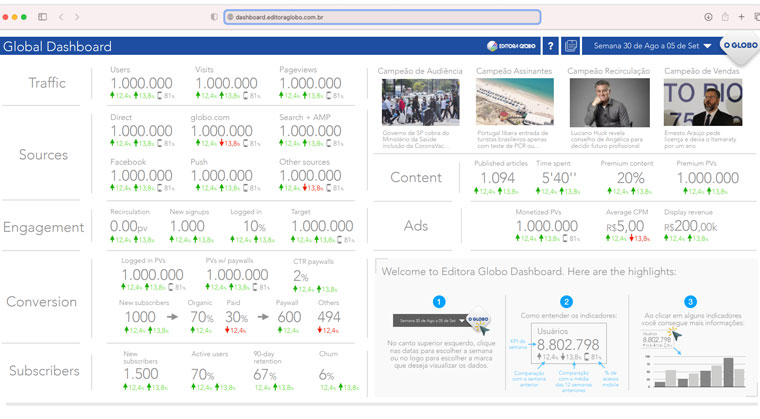Click the New subscribers 1000 value in Conversion
760x419 pixels.
pos(140,317)
